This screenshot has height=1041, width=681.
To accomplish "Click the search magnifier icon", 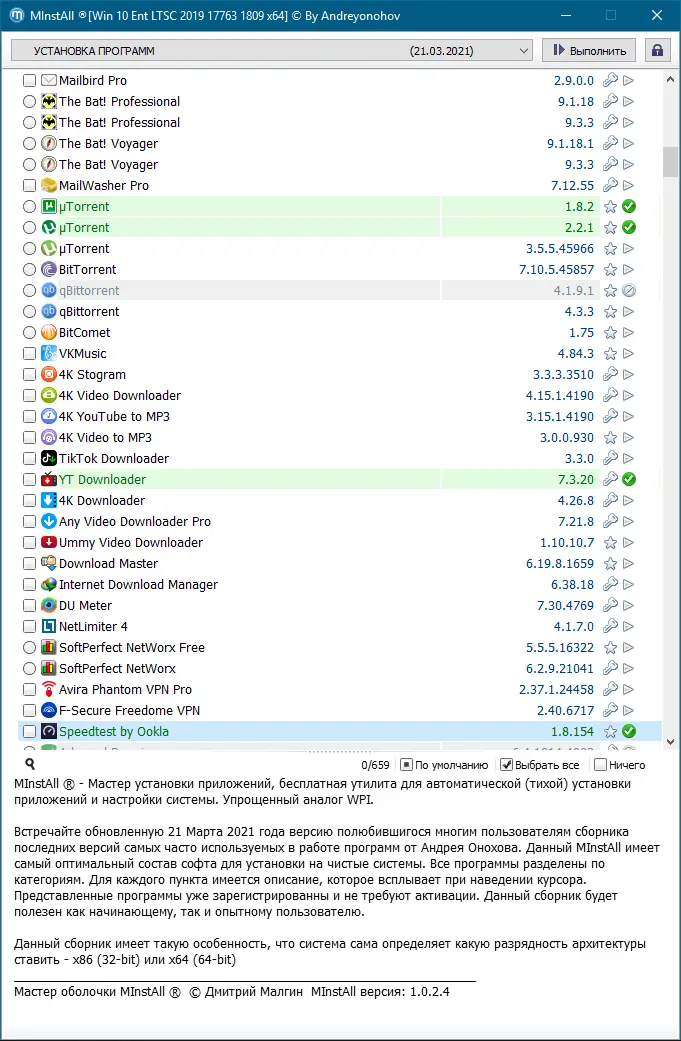I will pyautogui.click(x=29, y=764).
